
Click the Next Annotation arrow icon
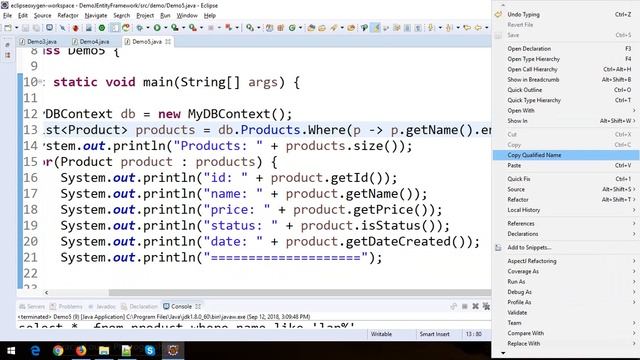point(431,28)
